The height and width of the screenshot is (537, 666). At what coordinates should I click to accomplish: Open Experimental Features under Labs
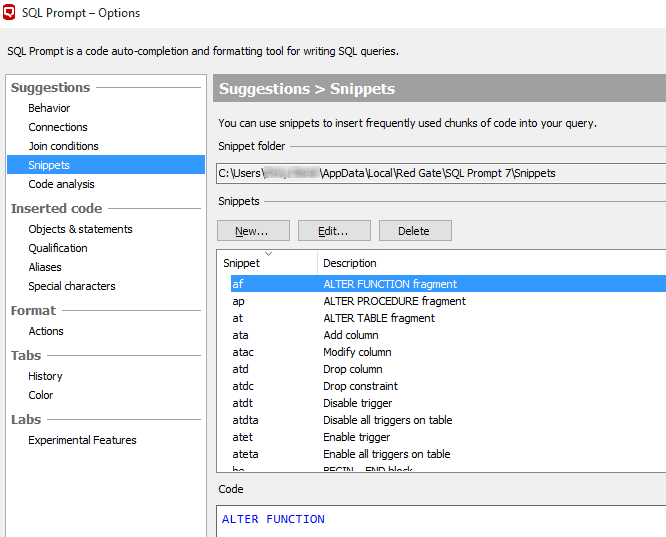(x=82, y=440)
